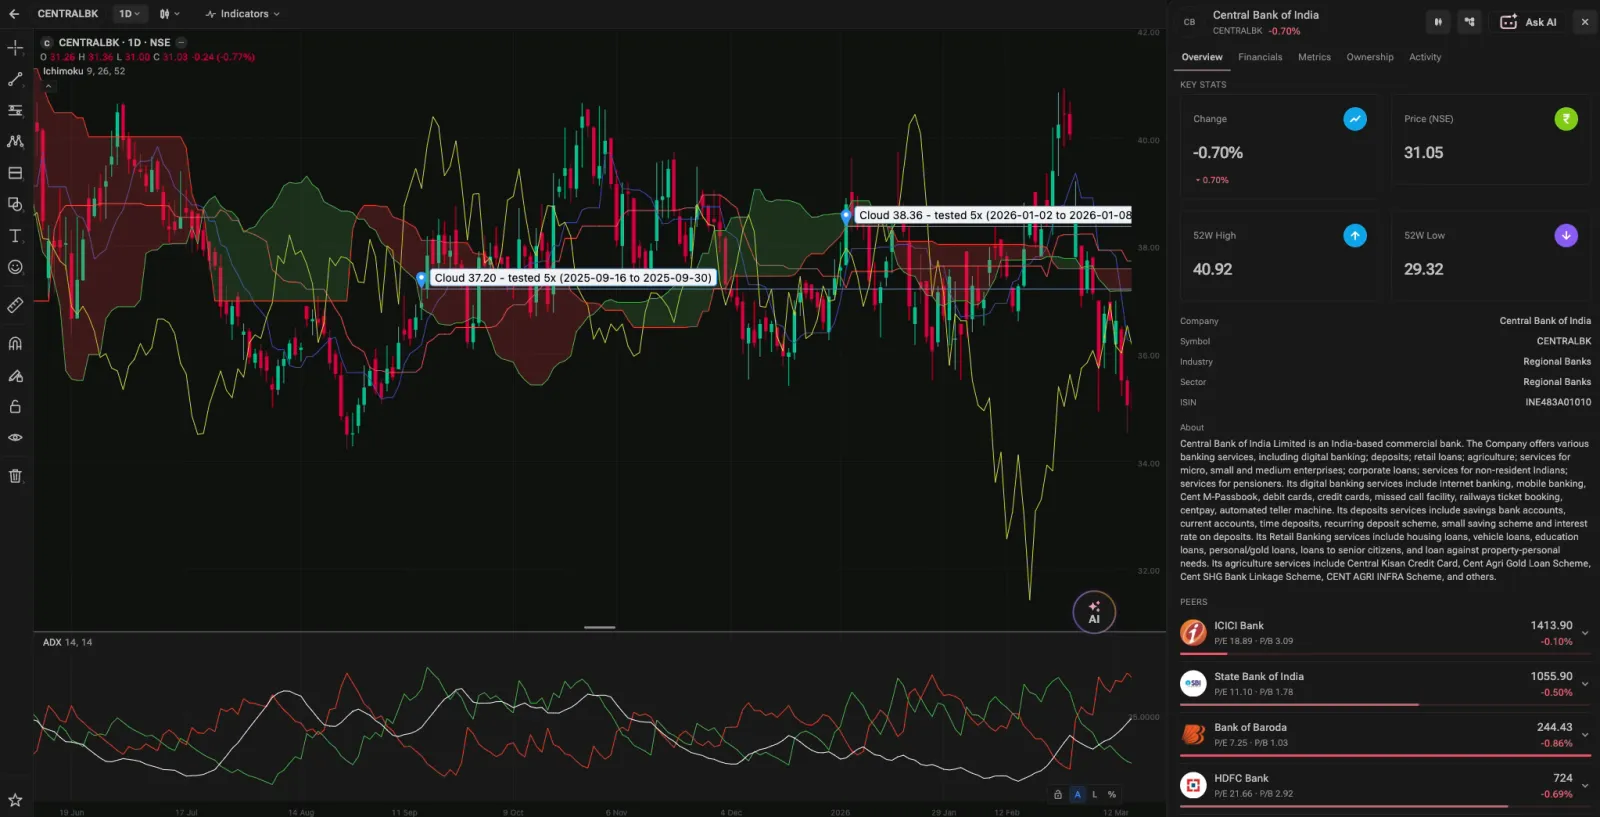This screenshot has height=817, width=1600.
Task: Open the geometric shapes tool
Action: (x=15, y=204)
